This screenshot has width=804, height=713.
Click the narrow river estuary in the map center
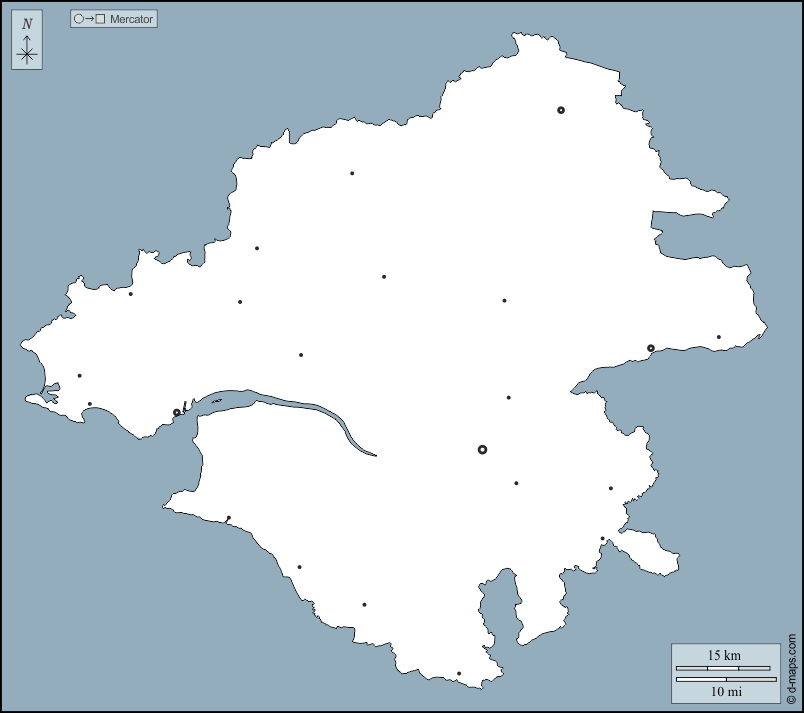[300, 407]
